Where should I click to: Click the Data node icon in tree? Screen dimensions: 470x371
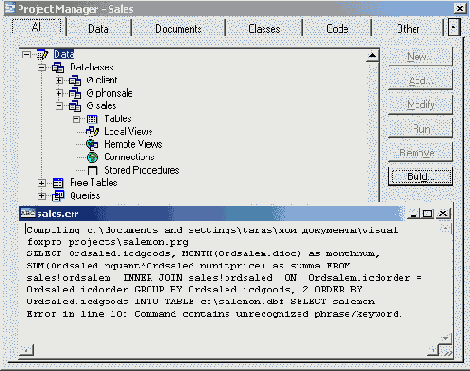(43, 54)
